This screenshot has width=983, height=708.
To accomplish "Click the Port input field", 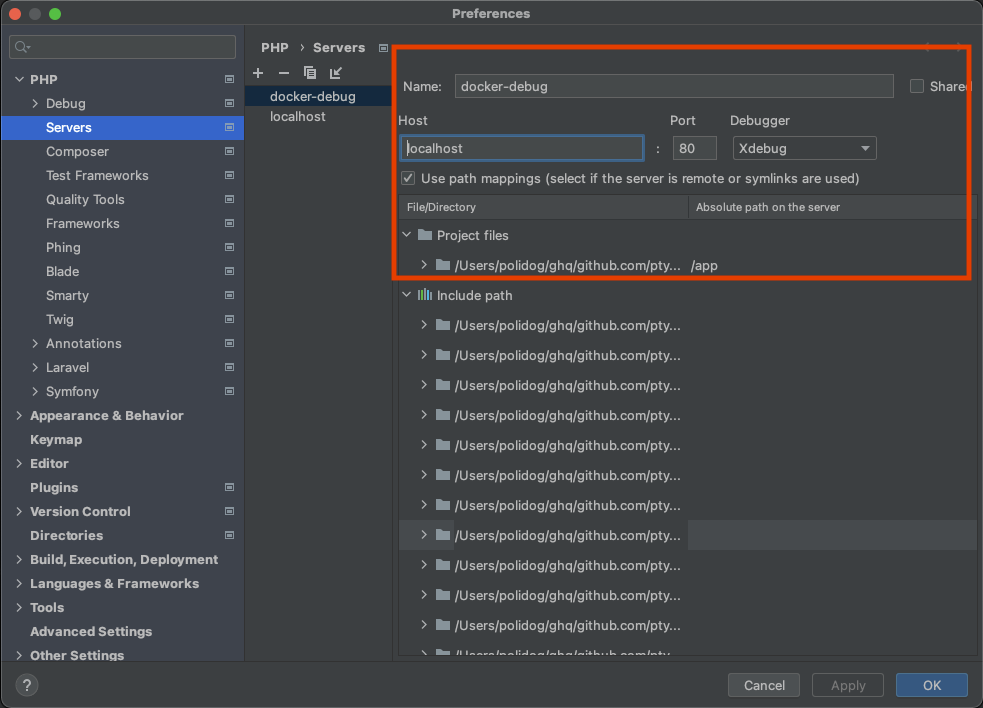I will pyautogui.click(x=694, y=148).
